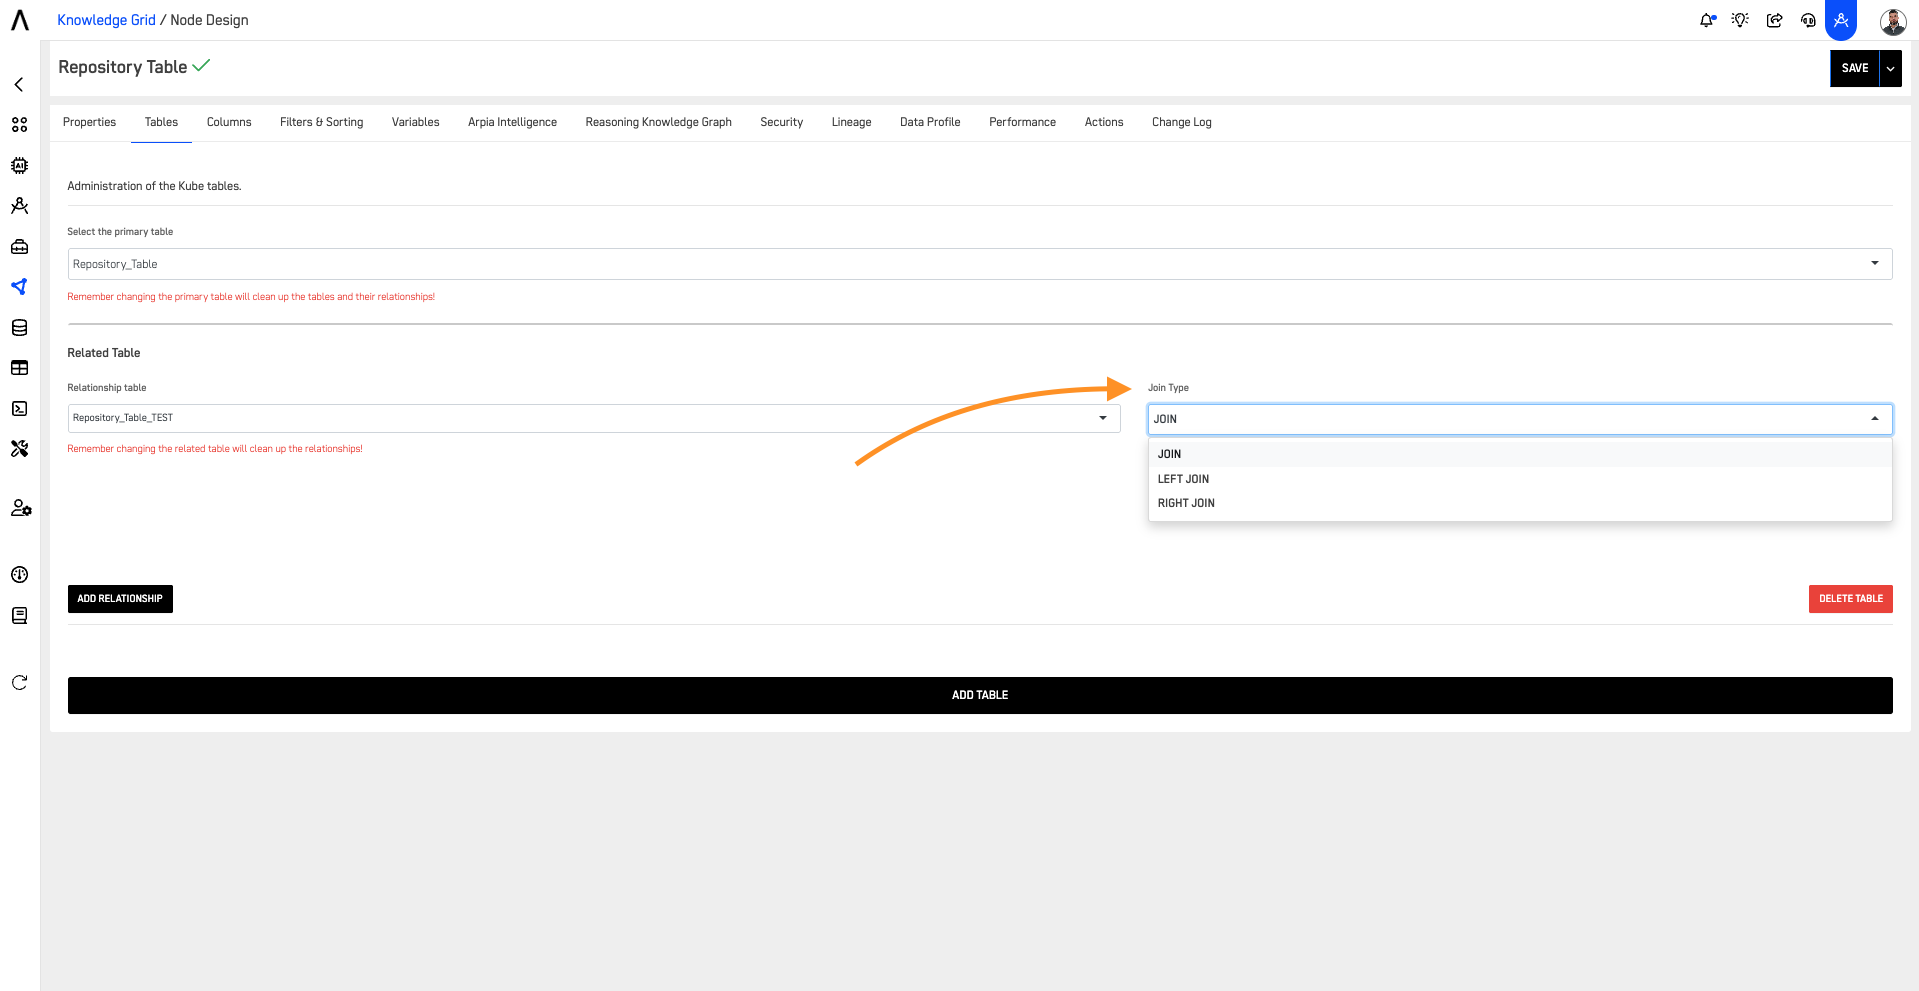Click the refresh icon at sidebar bottom
The height and width of the screenshot is (991, 1919).
tap(19, 683)
